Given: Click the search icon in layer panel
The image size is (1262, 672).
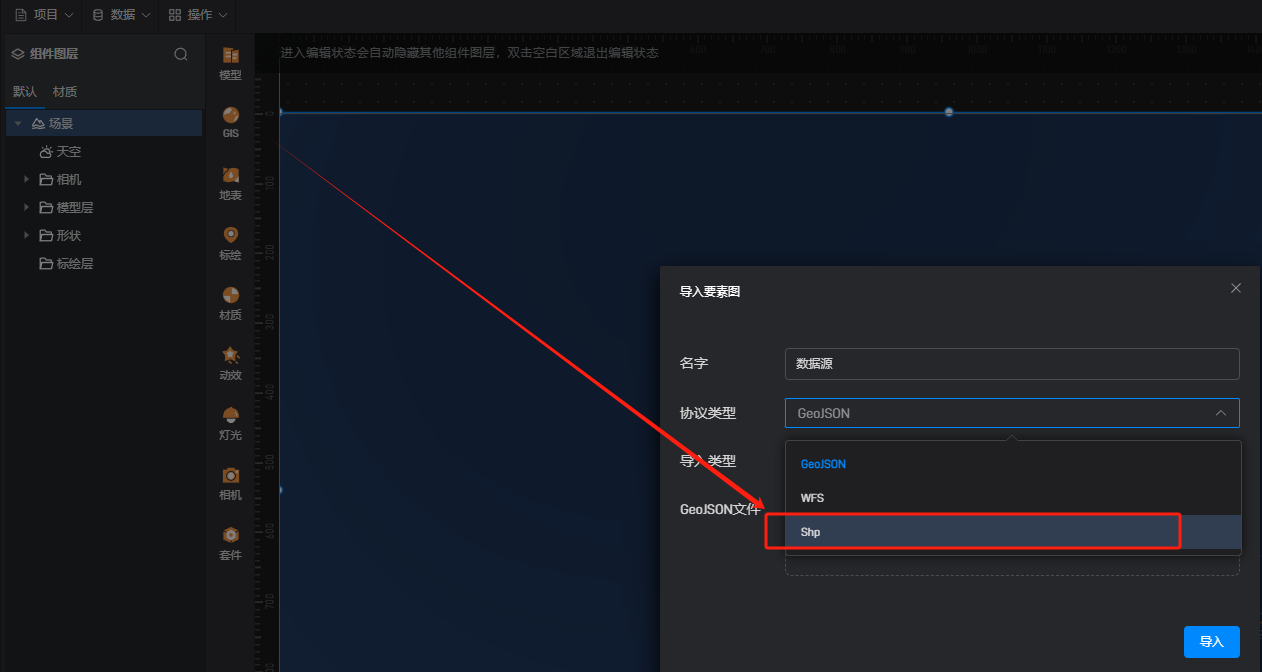Looking at the screenshot, I should tap(181, 54).
